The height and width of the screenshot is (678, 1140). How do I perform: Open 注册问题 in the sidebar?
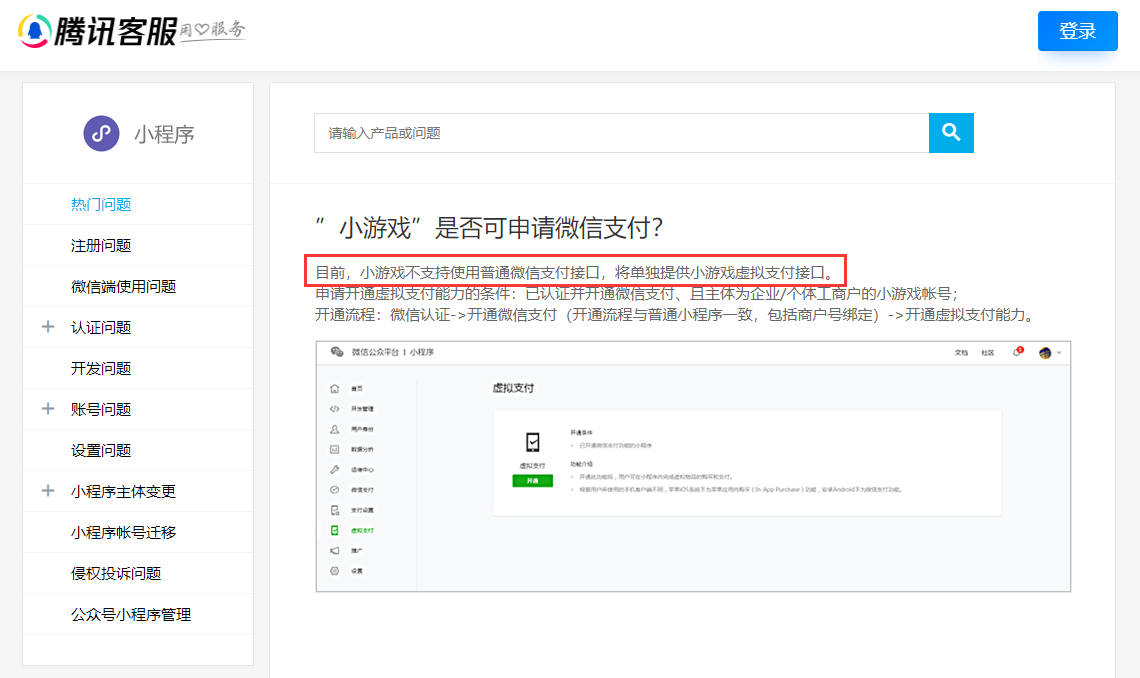(101, 246)
